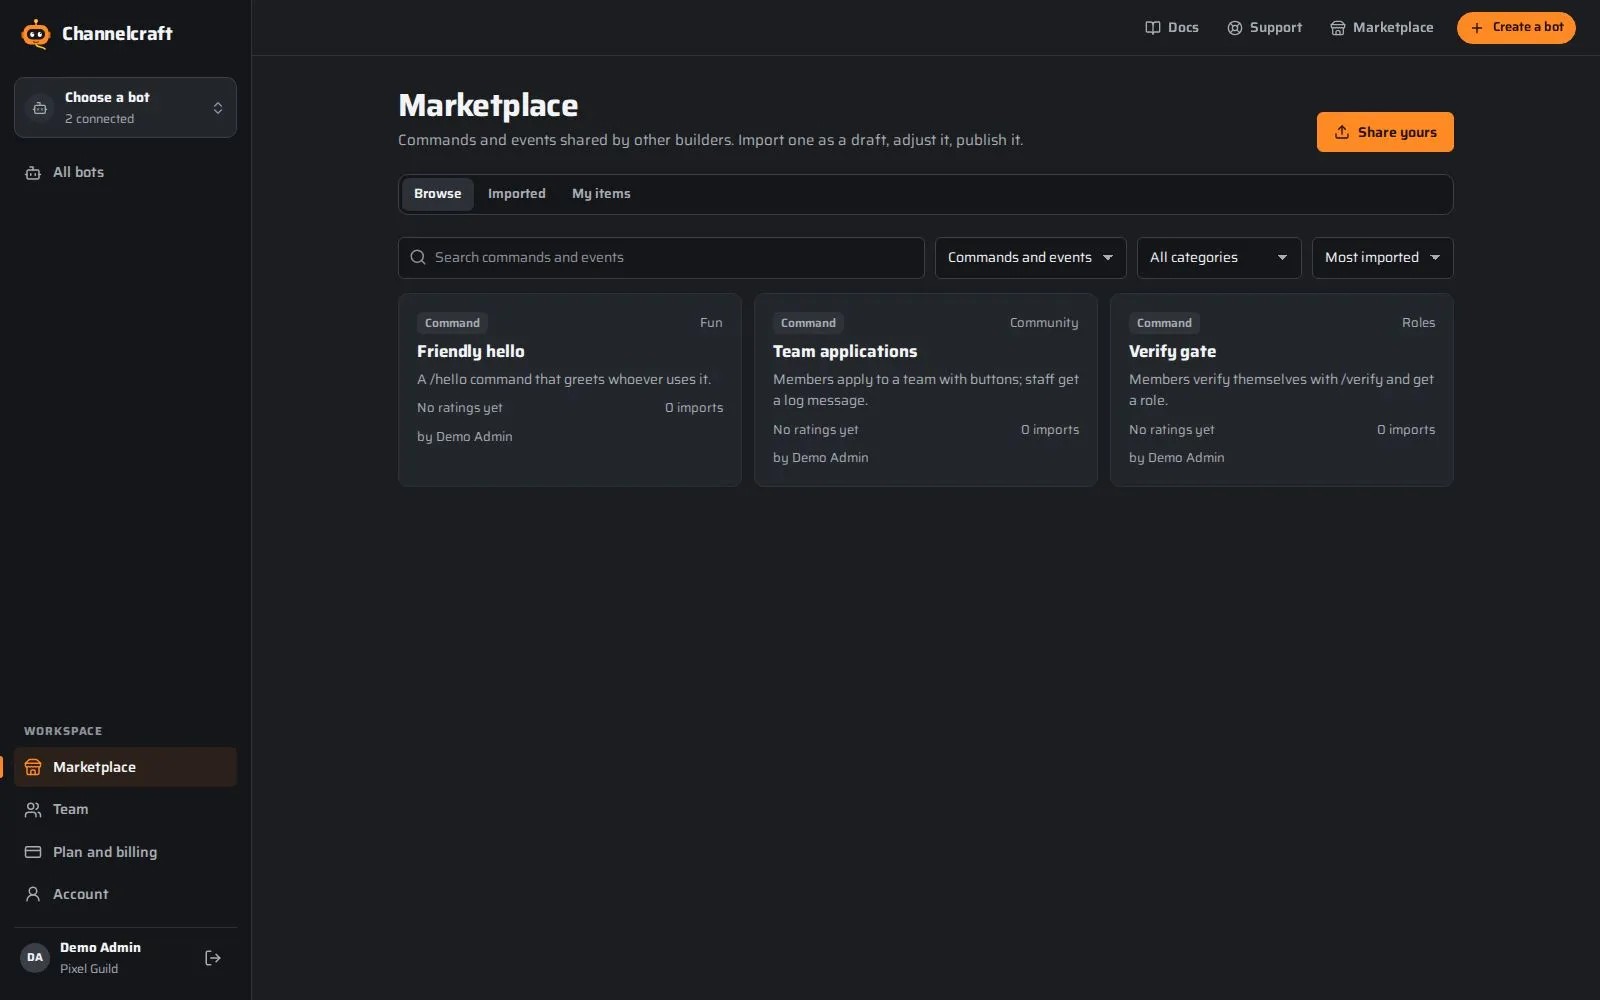Open Account settings in sidebar
Viewport: 1600px width, 1000px height.
(125, 894)
